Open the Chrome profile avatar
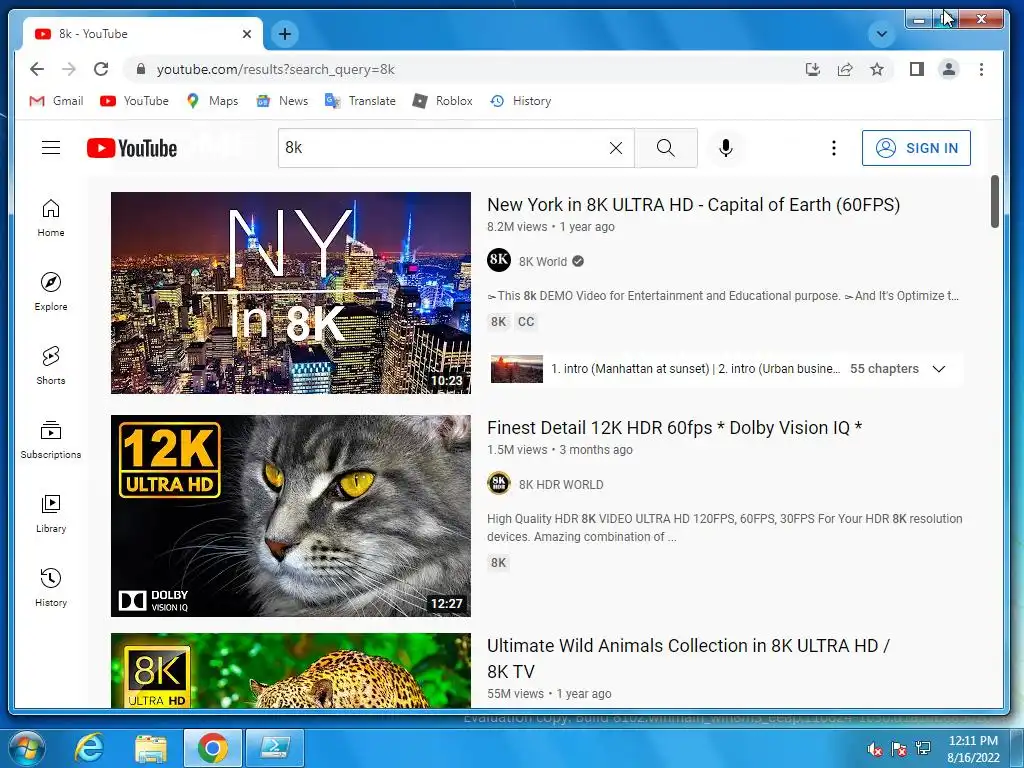 [948, 69]
